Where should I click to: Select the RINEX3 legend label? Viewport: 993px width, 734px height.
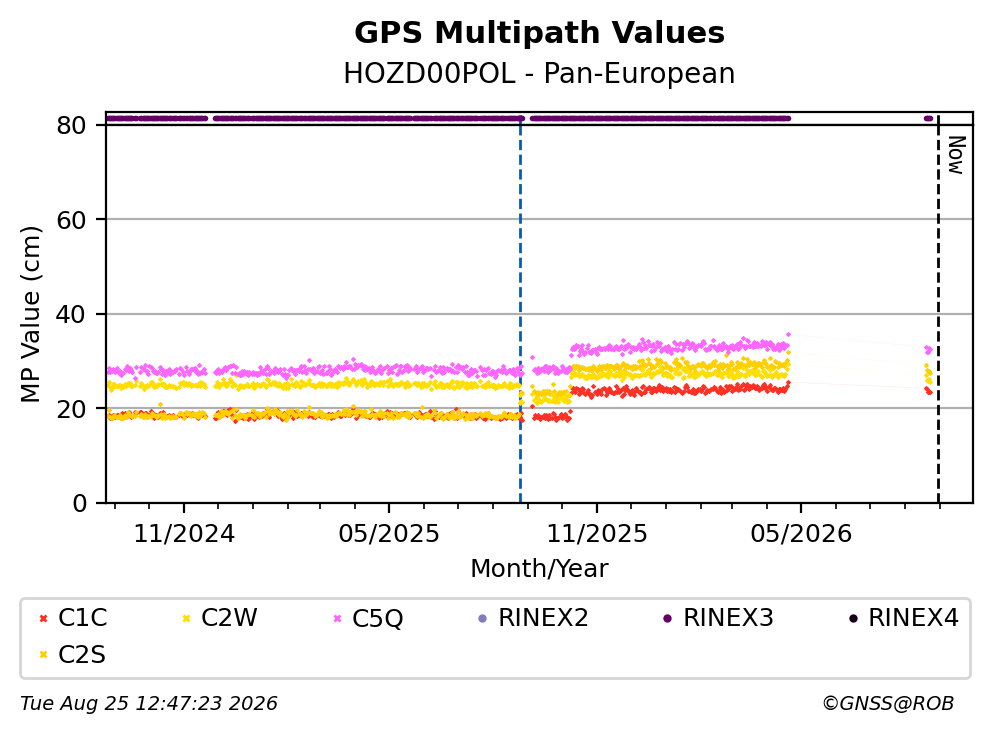click(728, 618)
